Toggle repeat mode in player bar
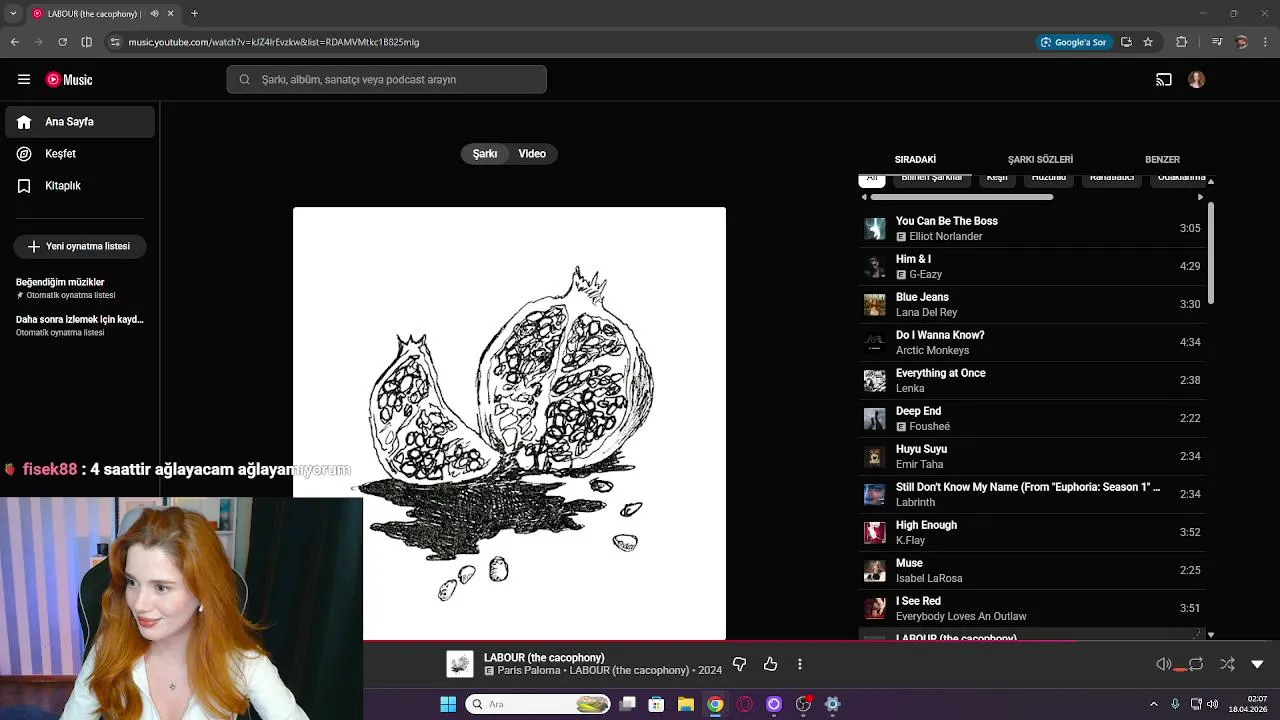 coord(1196,664)
